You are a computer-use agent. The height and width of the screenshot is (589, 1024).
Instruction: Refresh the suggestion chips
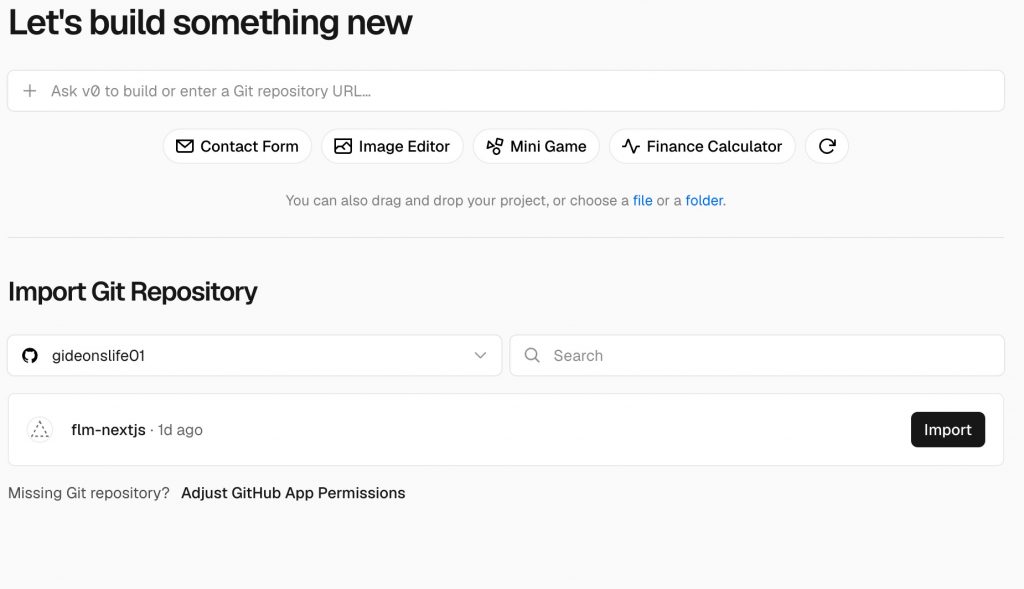pyautogui.click(x=827, y=146)
